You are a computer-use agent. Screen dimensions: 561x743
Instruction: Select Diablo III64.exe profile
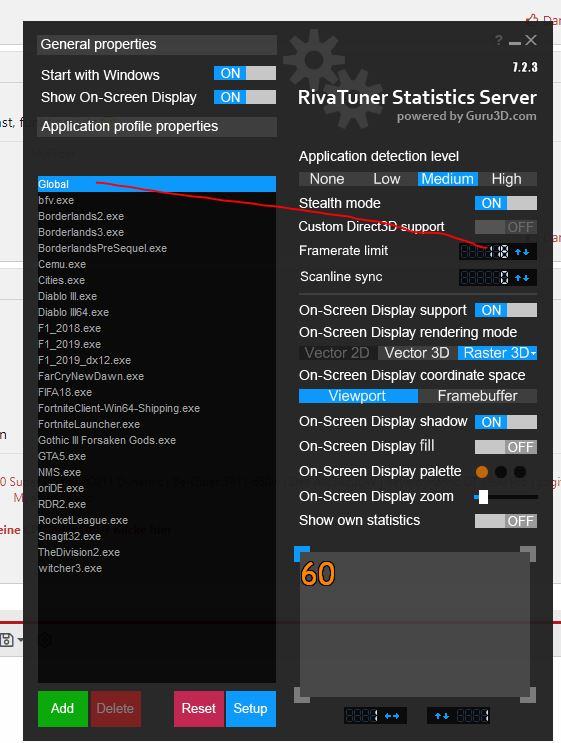(x=157, y=313)
